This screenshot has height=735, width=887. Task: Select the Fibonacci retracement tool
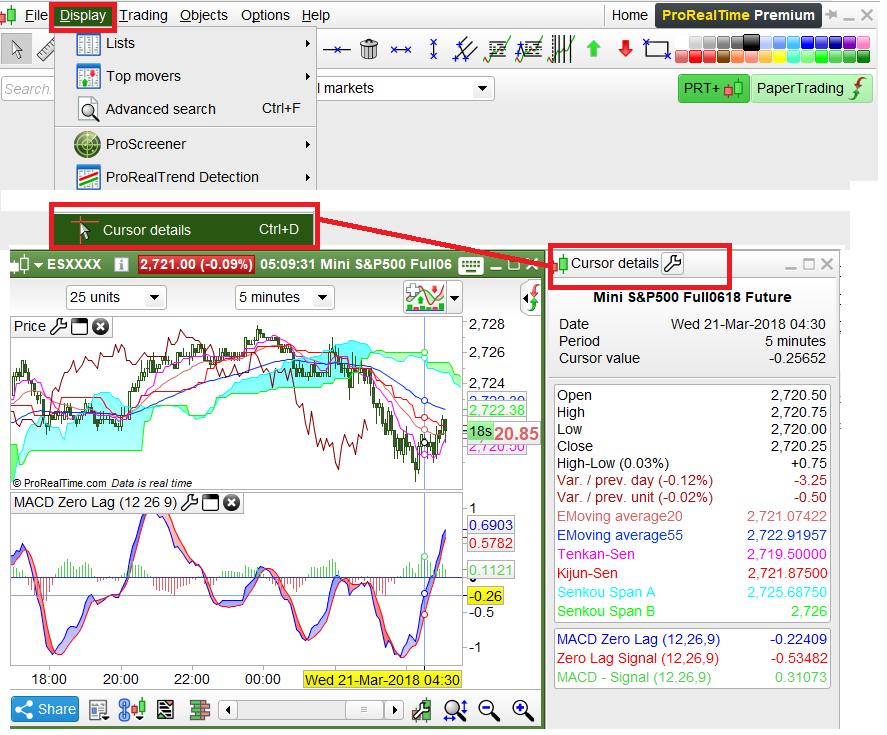click(x=497, y=49)
